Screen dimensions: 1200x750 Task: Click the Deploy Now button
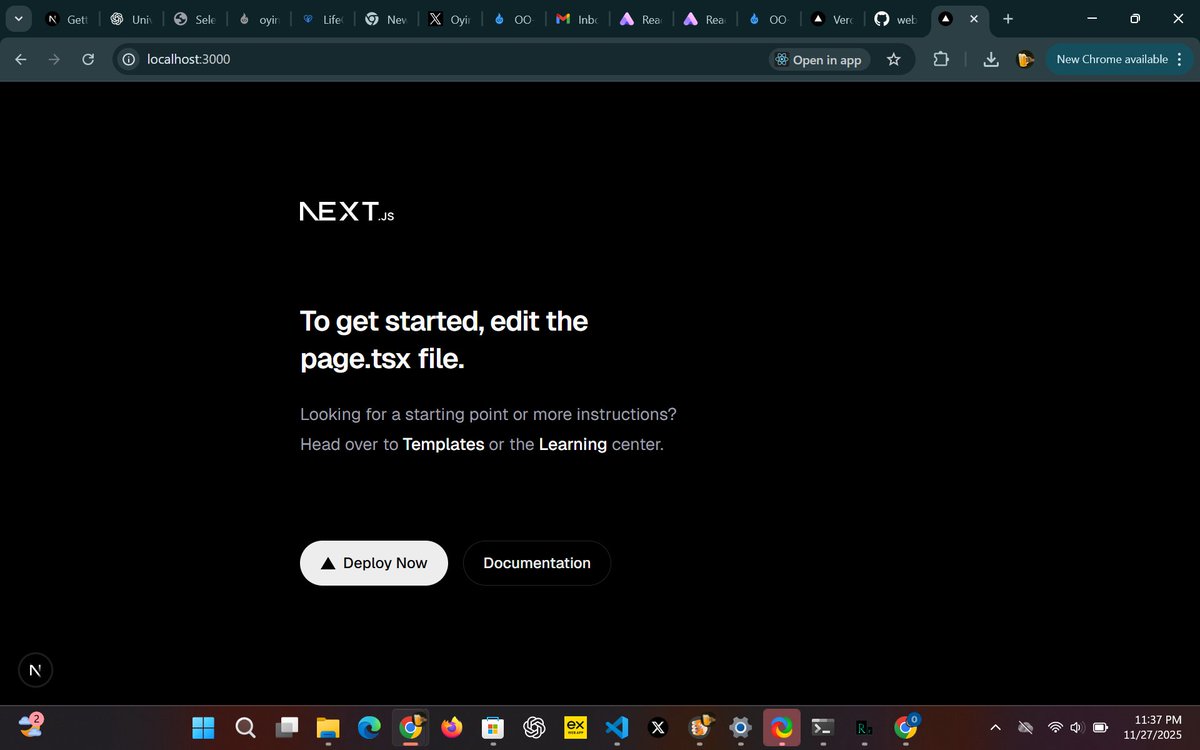[373, 563]
